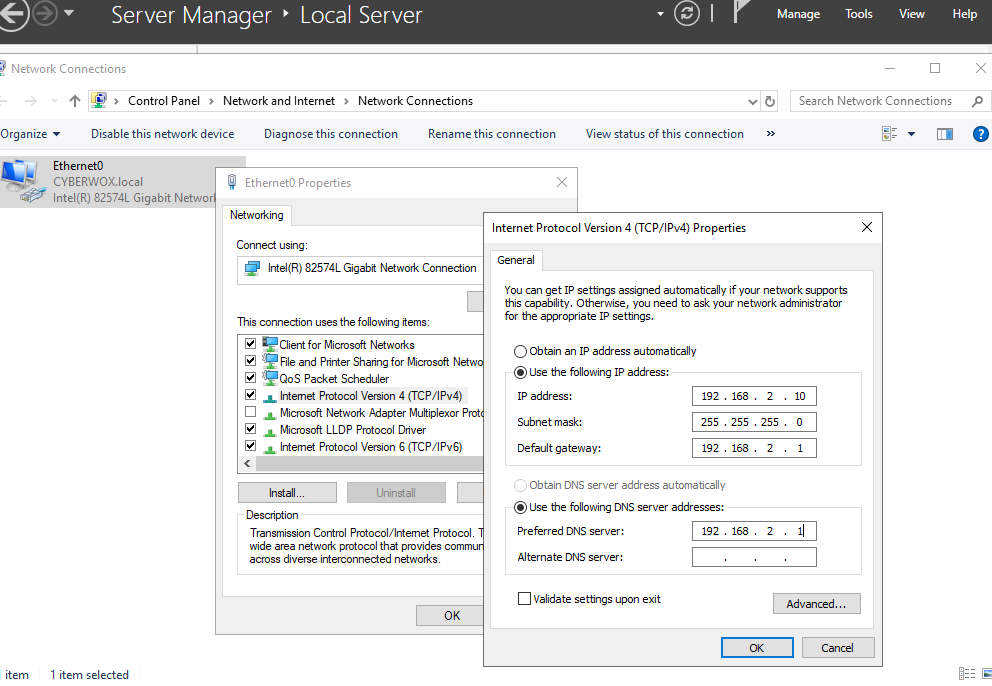Click the IP address field
992x686 pixels.
pyautogui.click(x=754, y=396)
